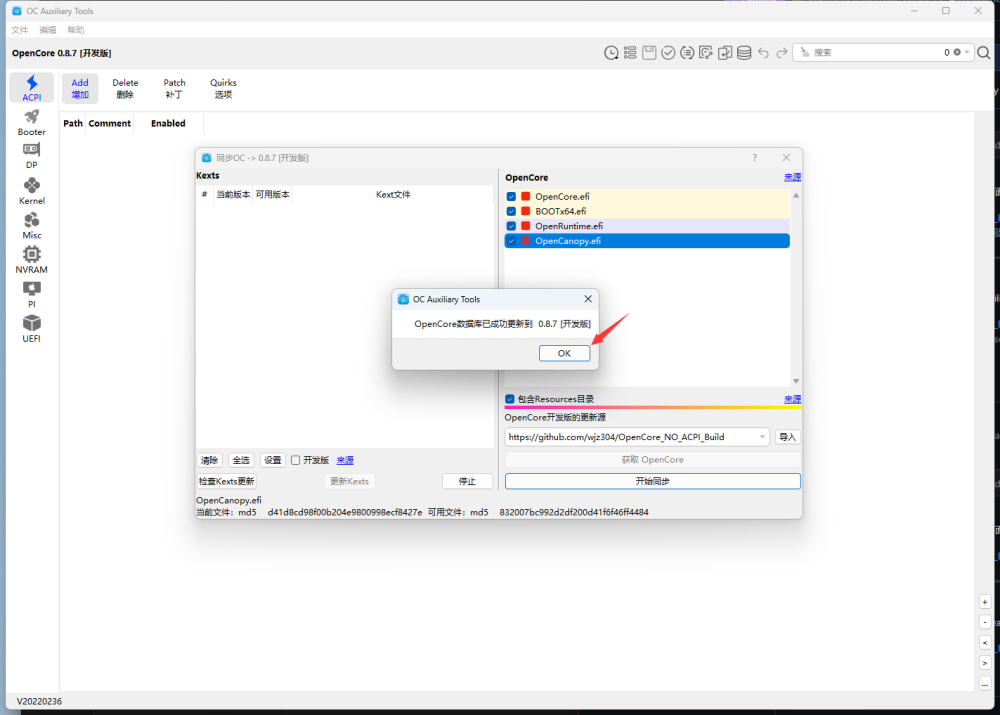1000x715 pixels.
Task: Click the 开始同步 button
Action: pyautogui.click(x=652, y=481)
